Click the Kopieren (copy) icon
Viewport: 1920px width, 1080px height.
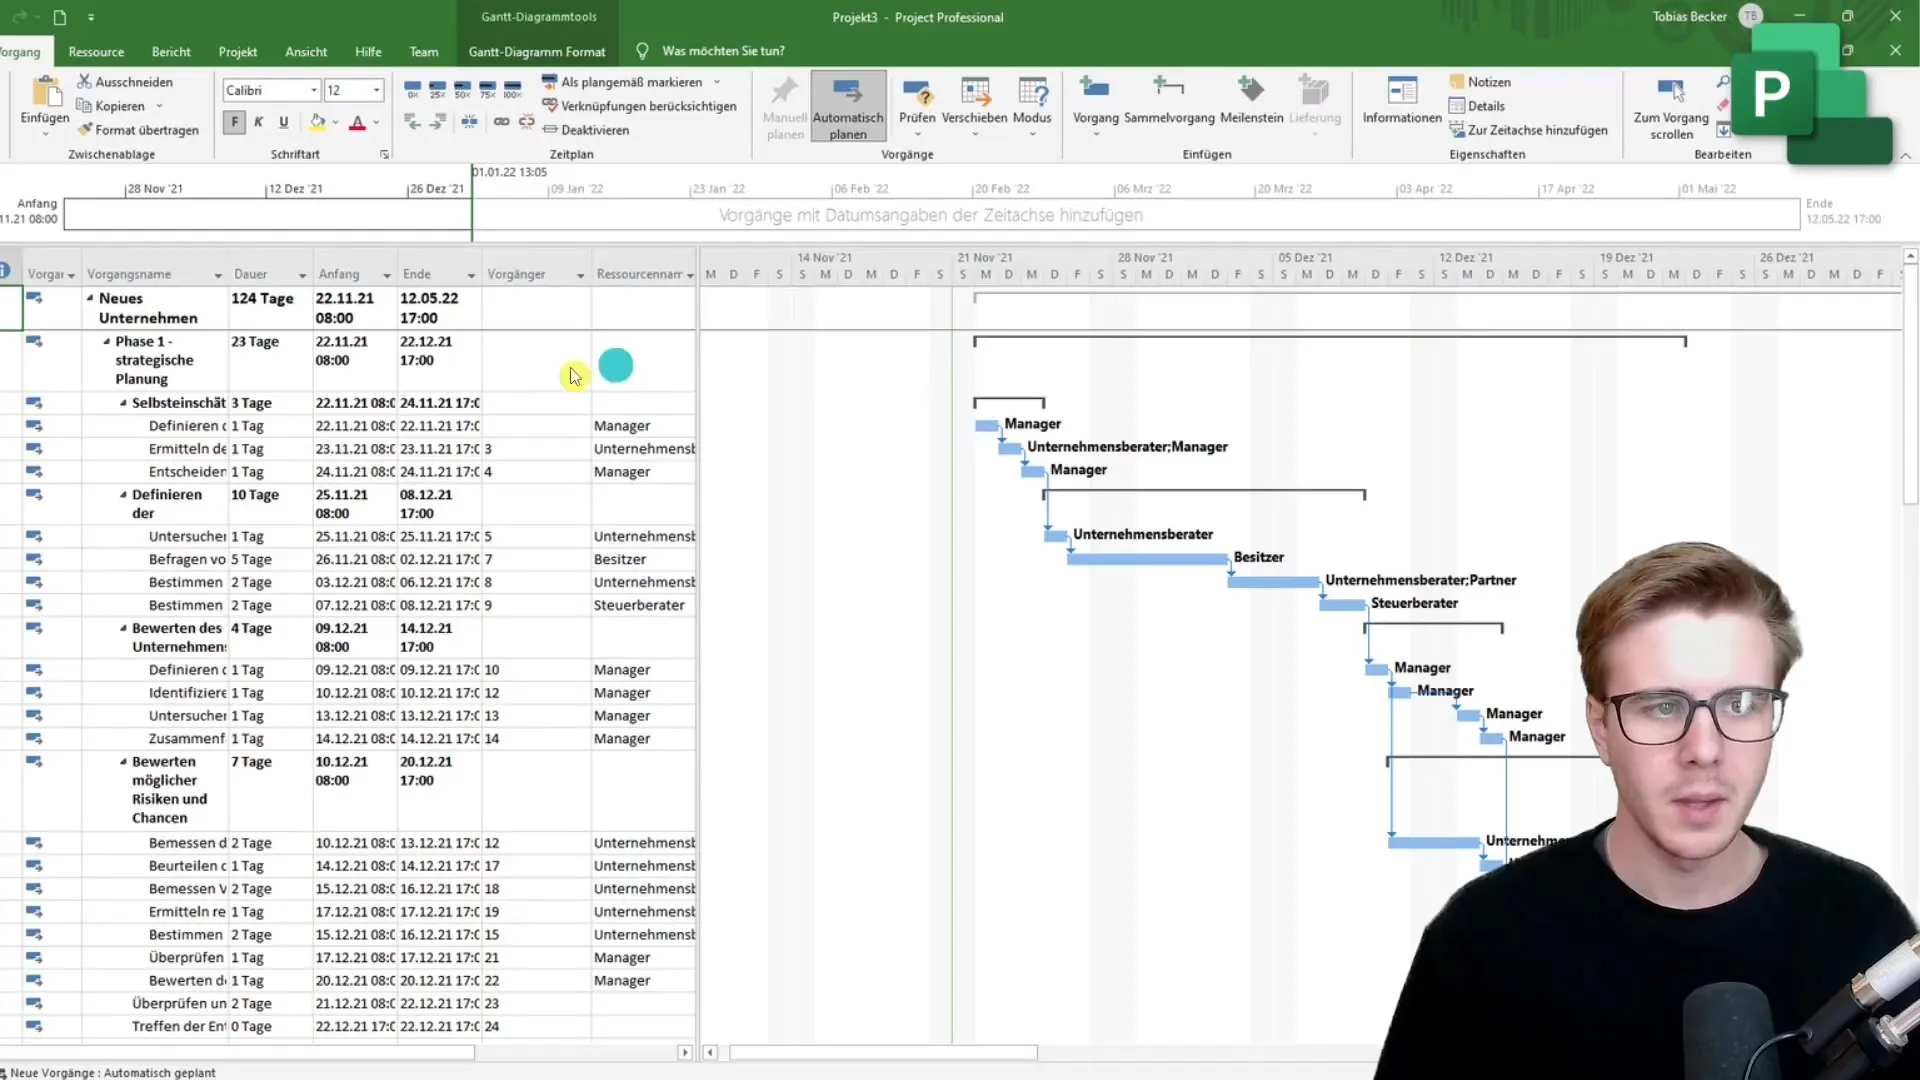[x=85, y=106]
